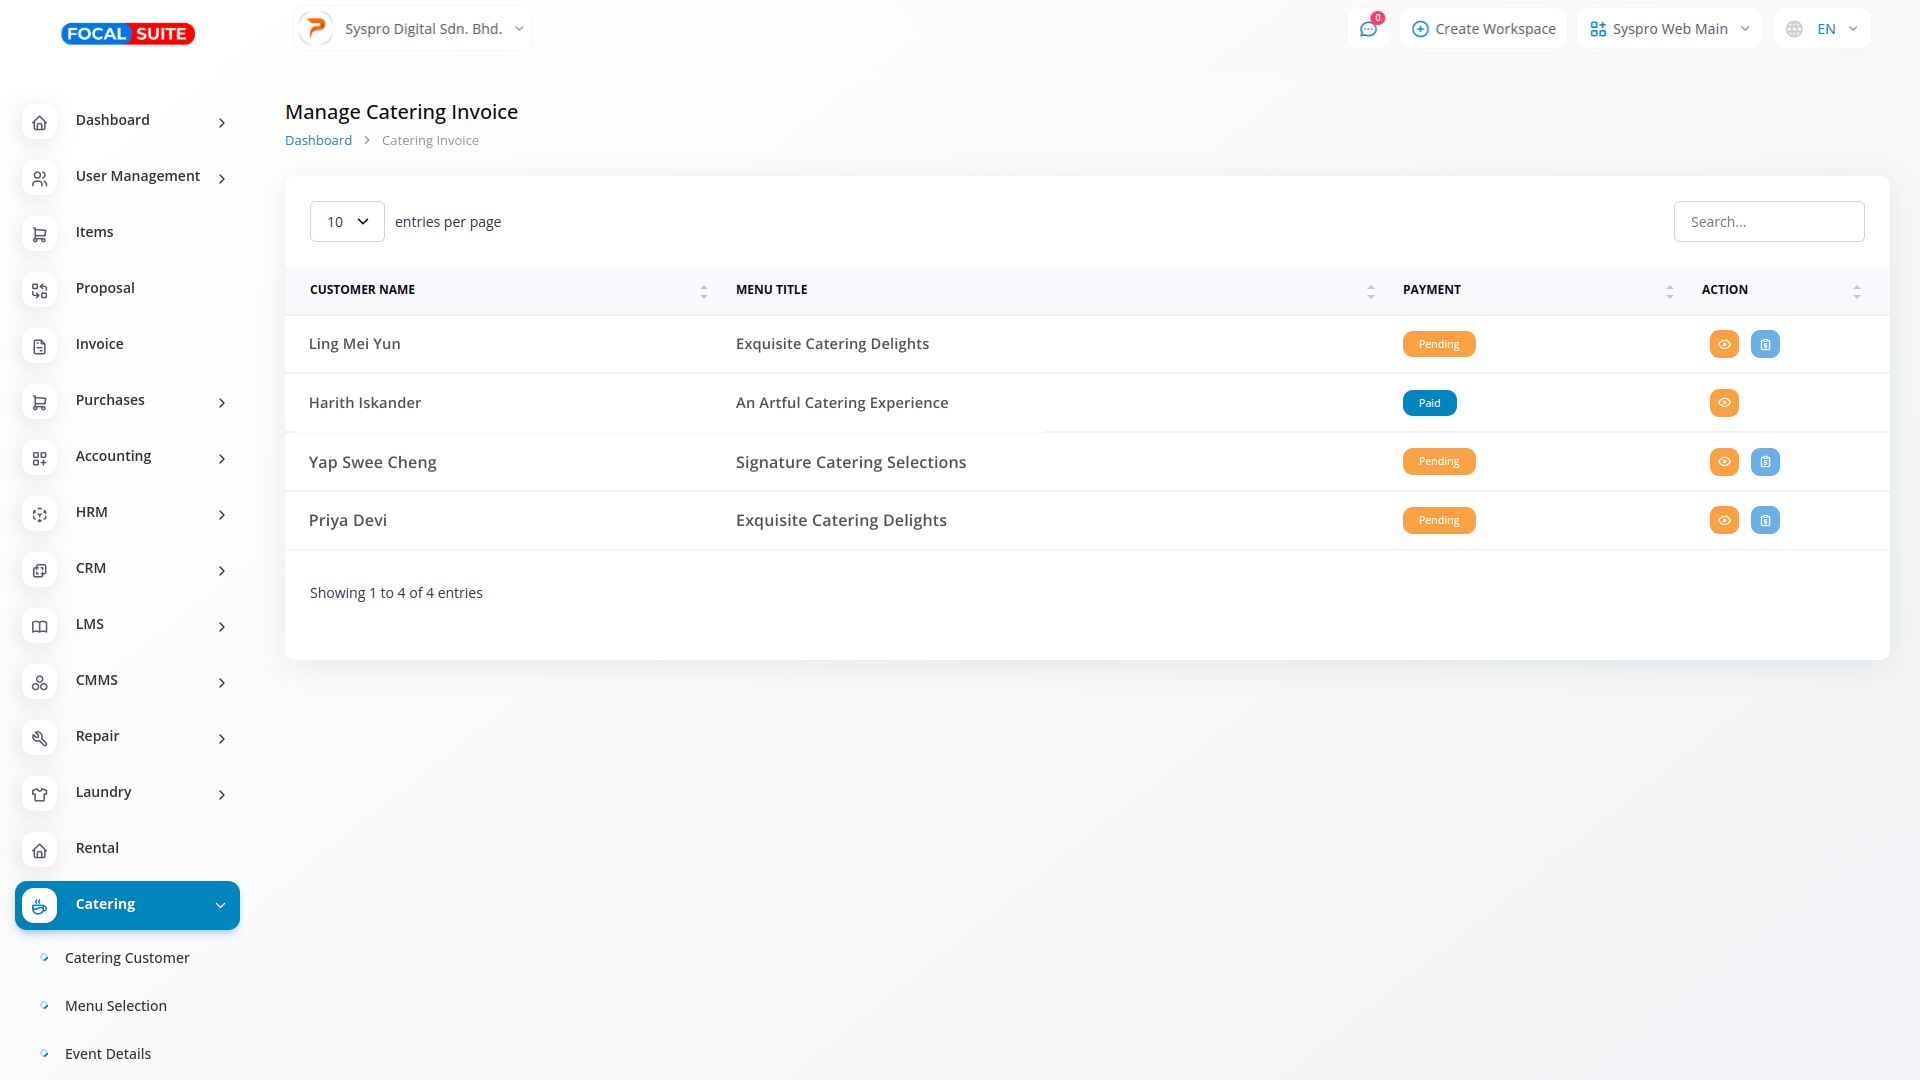View Ling Mei Yun's invoice via eye icon
The image size is (1920, 1080).
pyautogui.click(x=1724, y=344)
